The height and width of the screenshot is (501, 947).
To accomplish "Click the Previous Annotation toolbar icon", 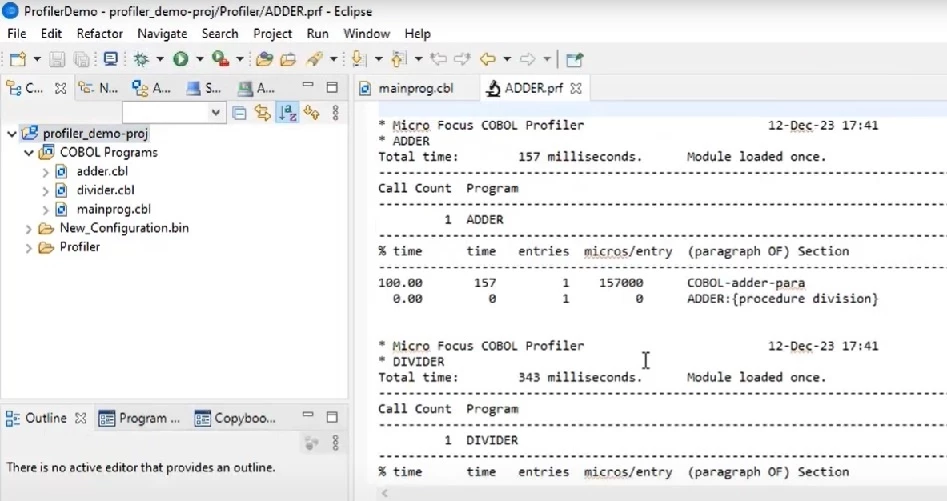I will [x=399, y=59].
